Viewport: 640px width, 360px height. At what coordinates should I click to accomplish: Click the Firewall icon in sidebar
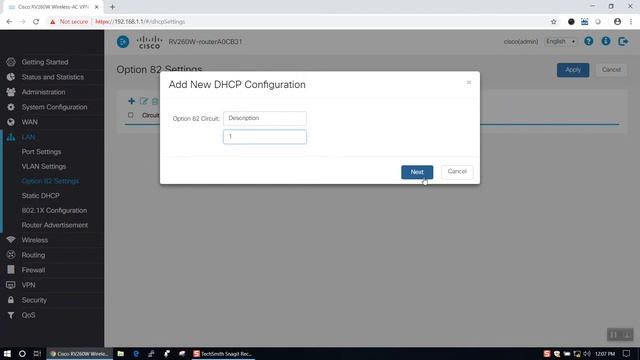(11, 270)
